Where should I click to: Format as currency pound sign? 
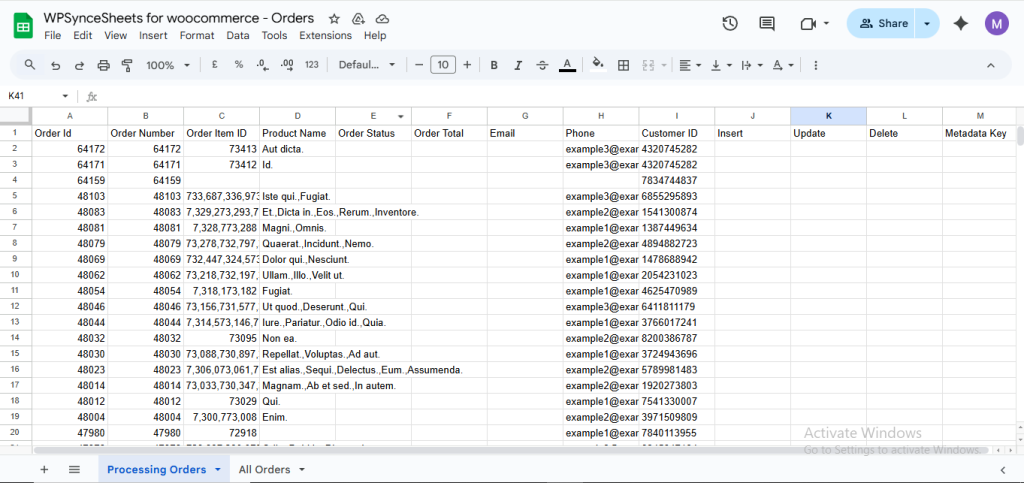tap(214, 65)
